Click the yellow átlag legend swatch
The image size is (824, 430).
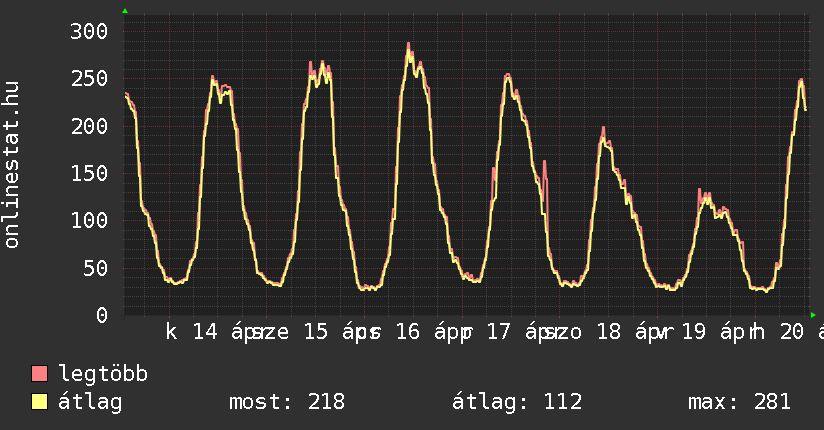point(40,402)
